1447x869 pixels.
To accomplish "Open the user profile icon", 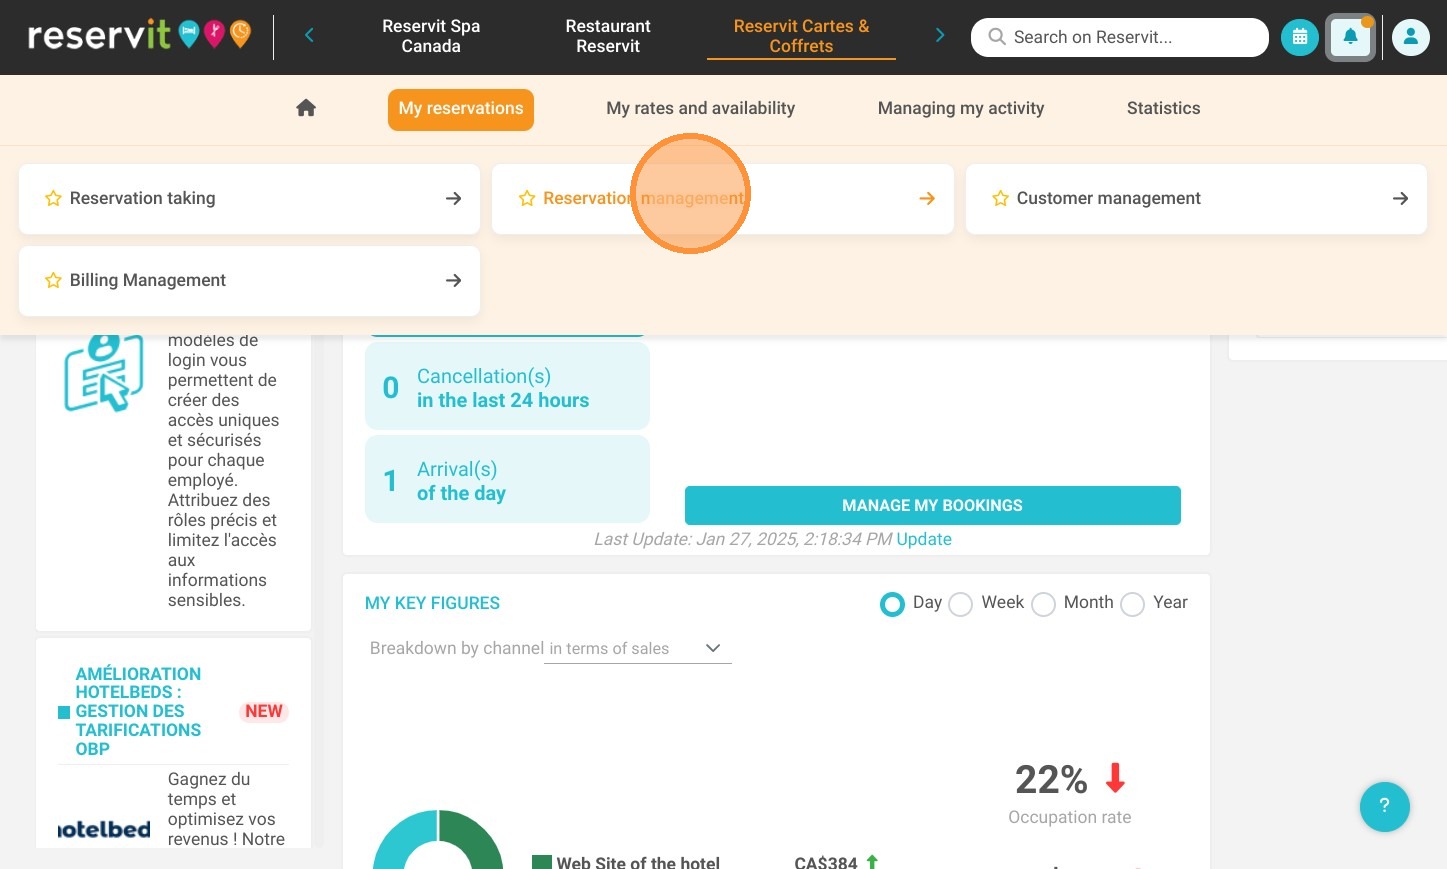I will pyautogui.click(x=1410, y=37).
